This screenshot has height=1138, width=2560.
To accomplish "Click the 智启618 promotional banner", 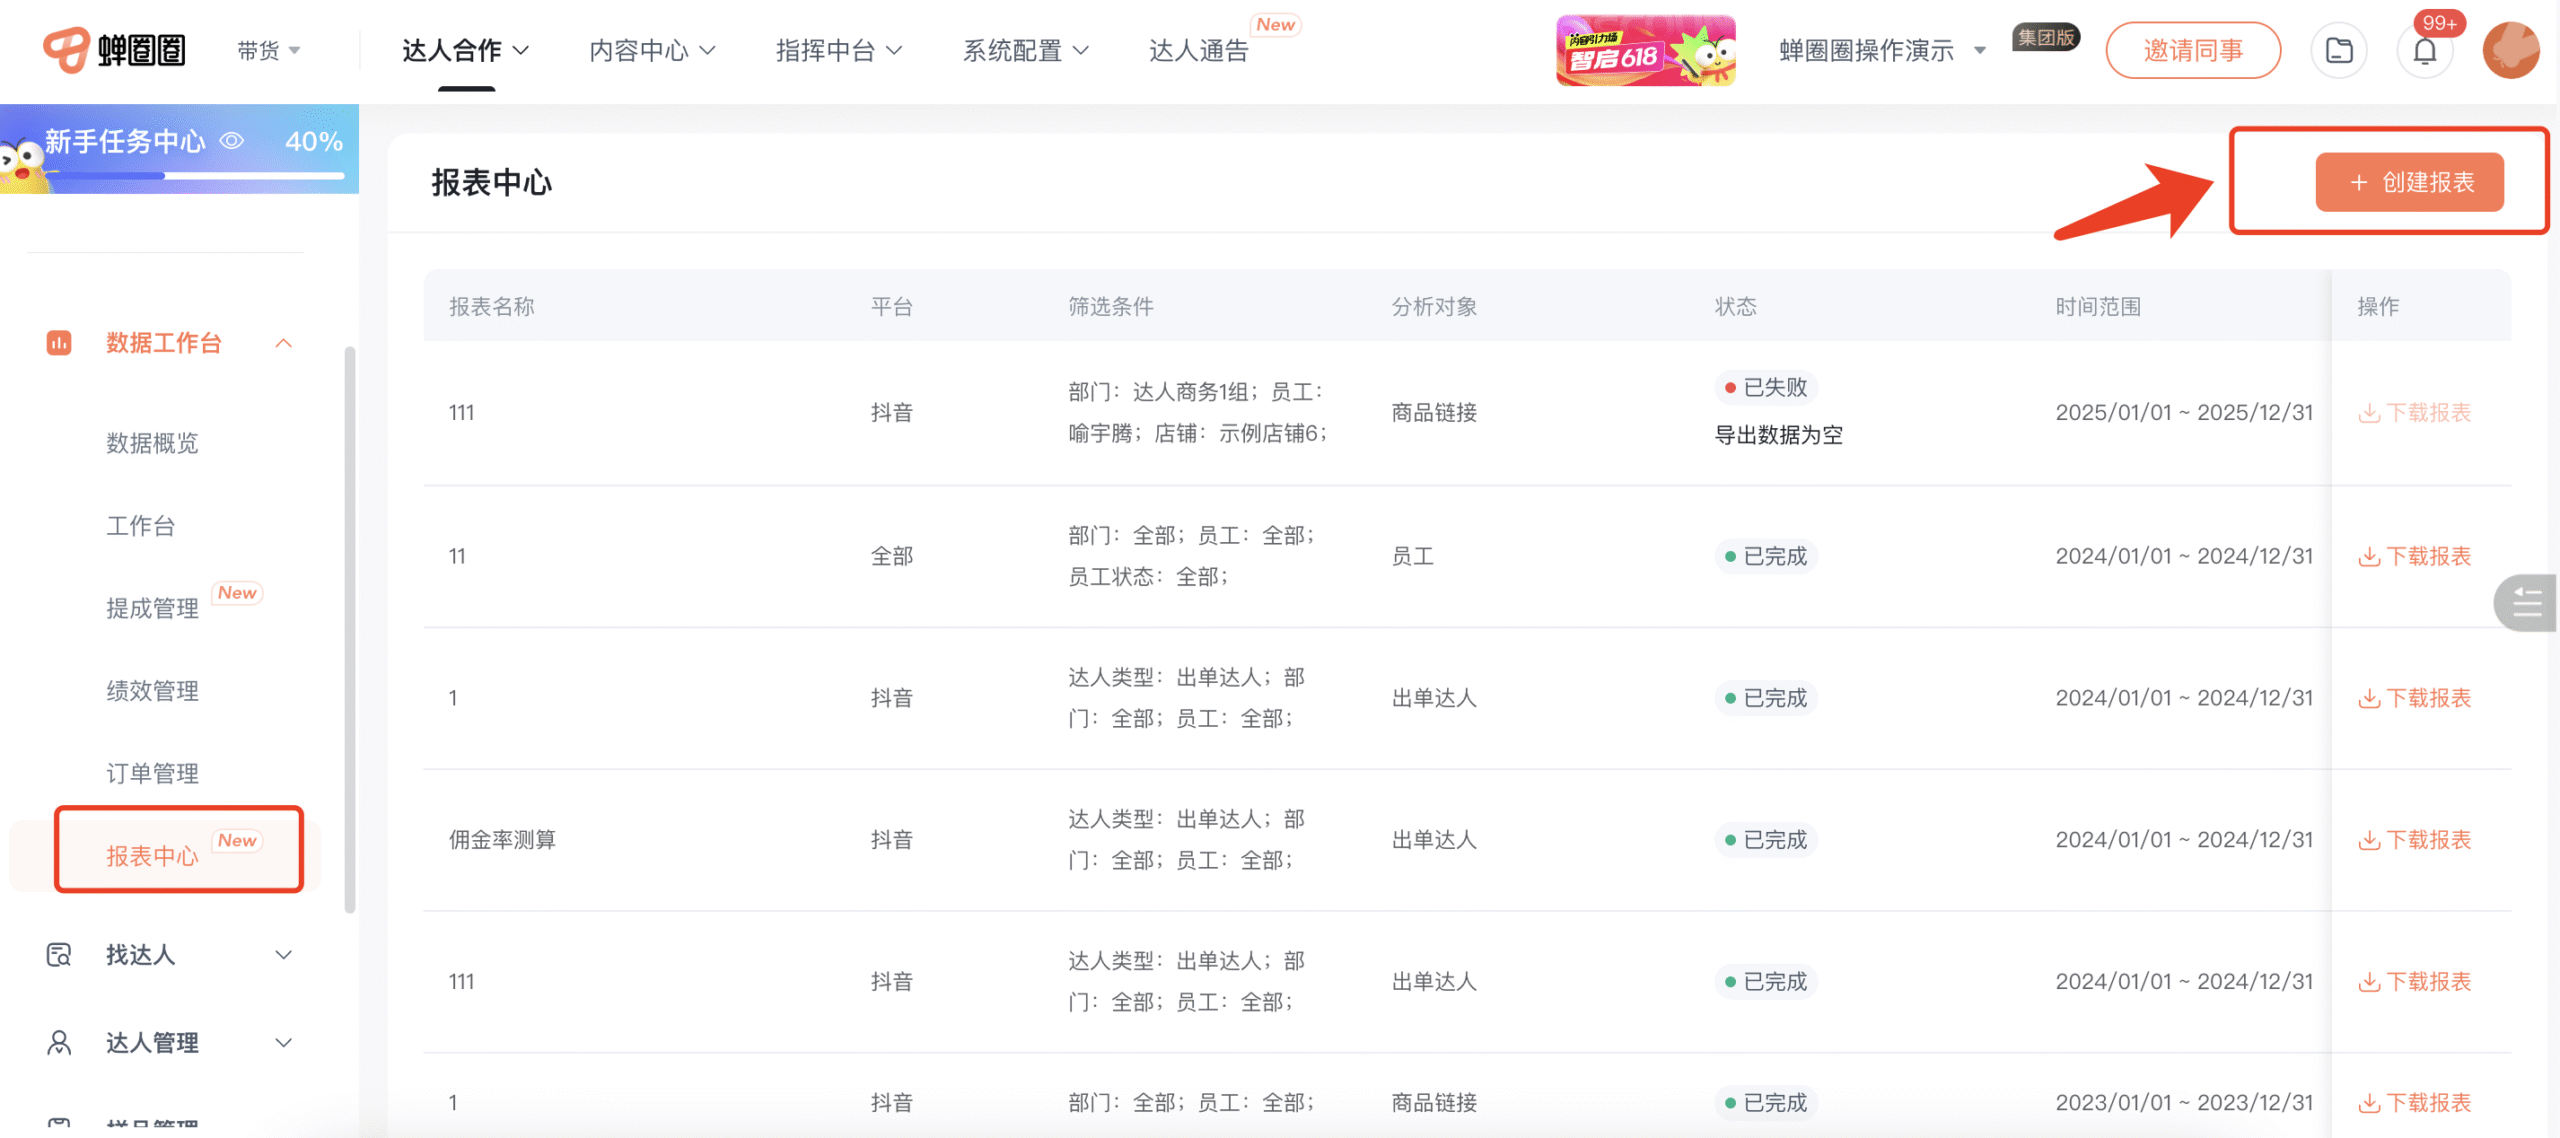I will pos(1645,50).
